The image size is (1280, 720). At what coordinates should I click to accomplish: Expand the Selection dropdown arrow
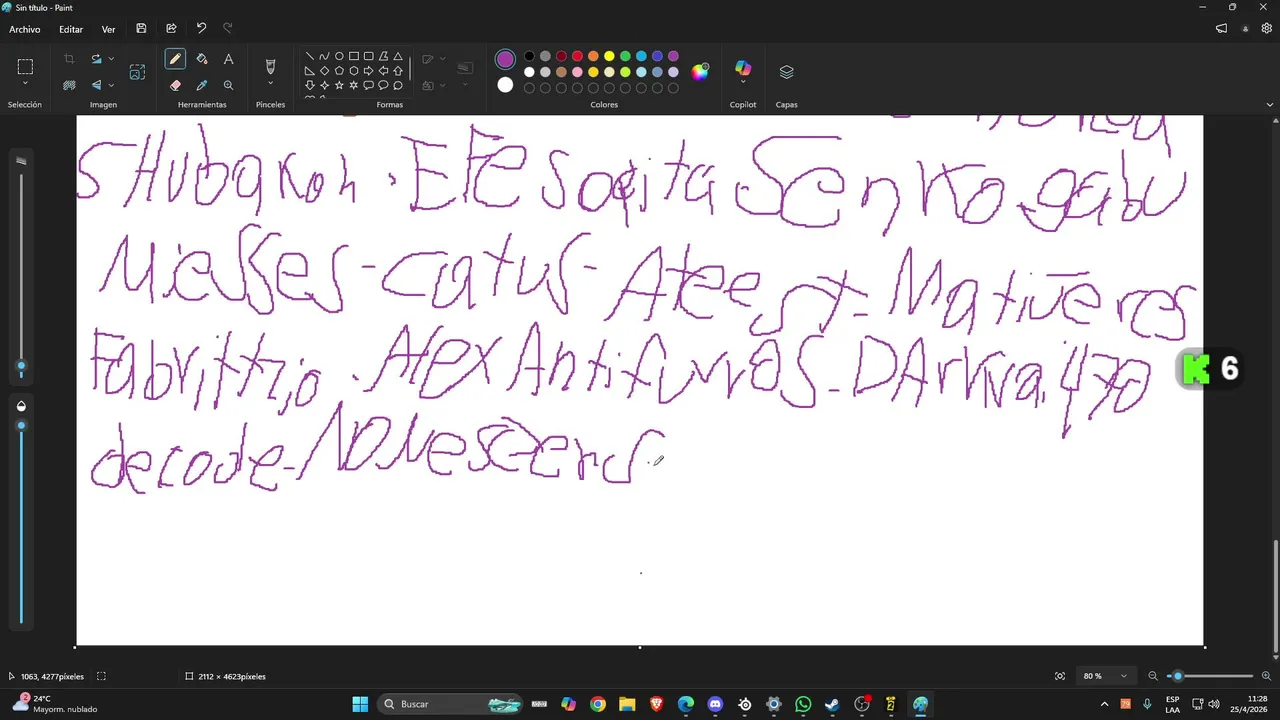click(25, 84)
